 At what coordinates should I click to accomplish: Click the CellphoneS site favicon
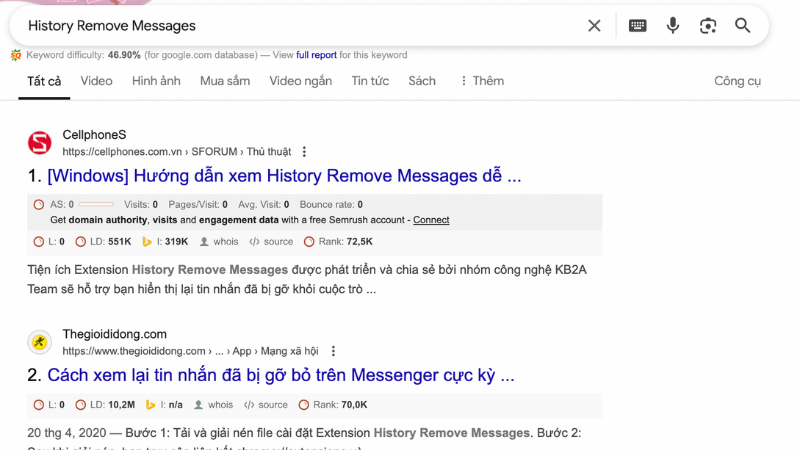coord(40,142)
